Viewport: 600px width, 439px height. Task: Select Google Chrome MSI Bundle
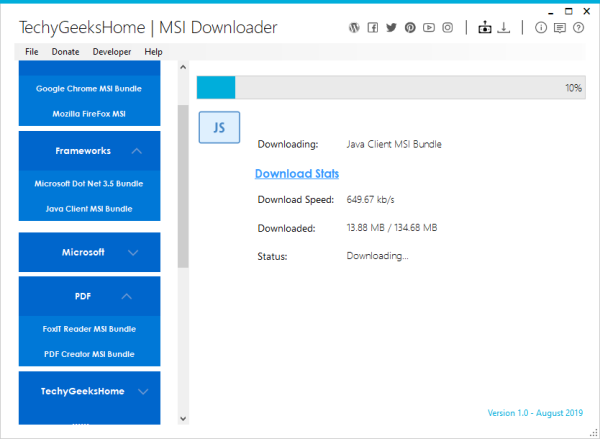click(89, 89)
